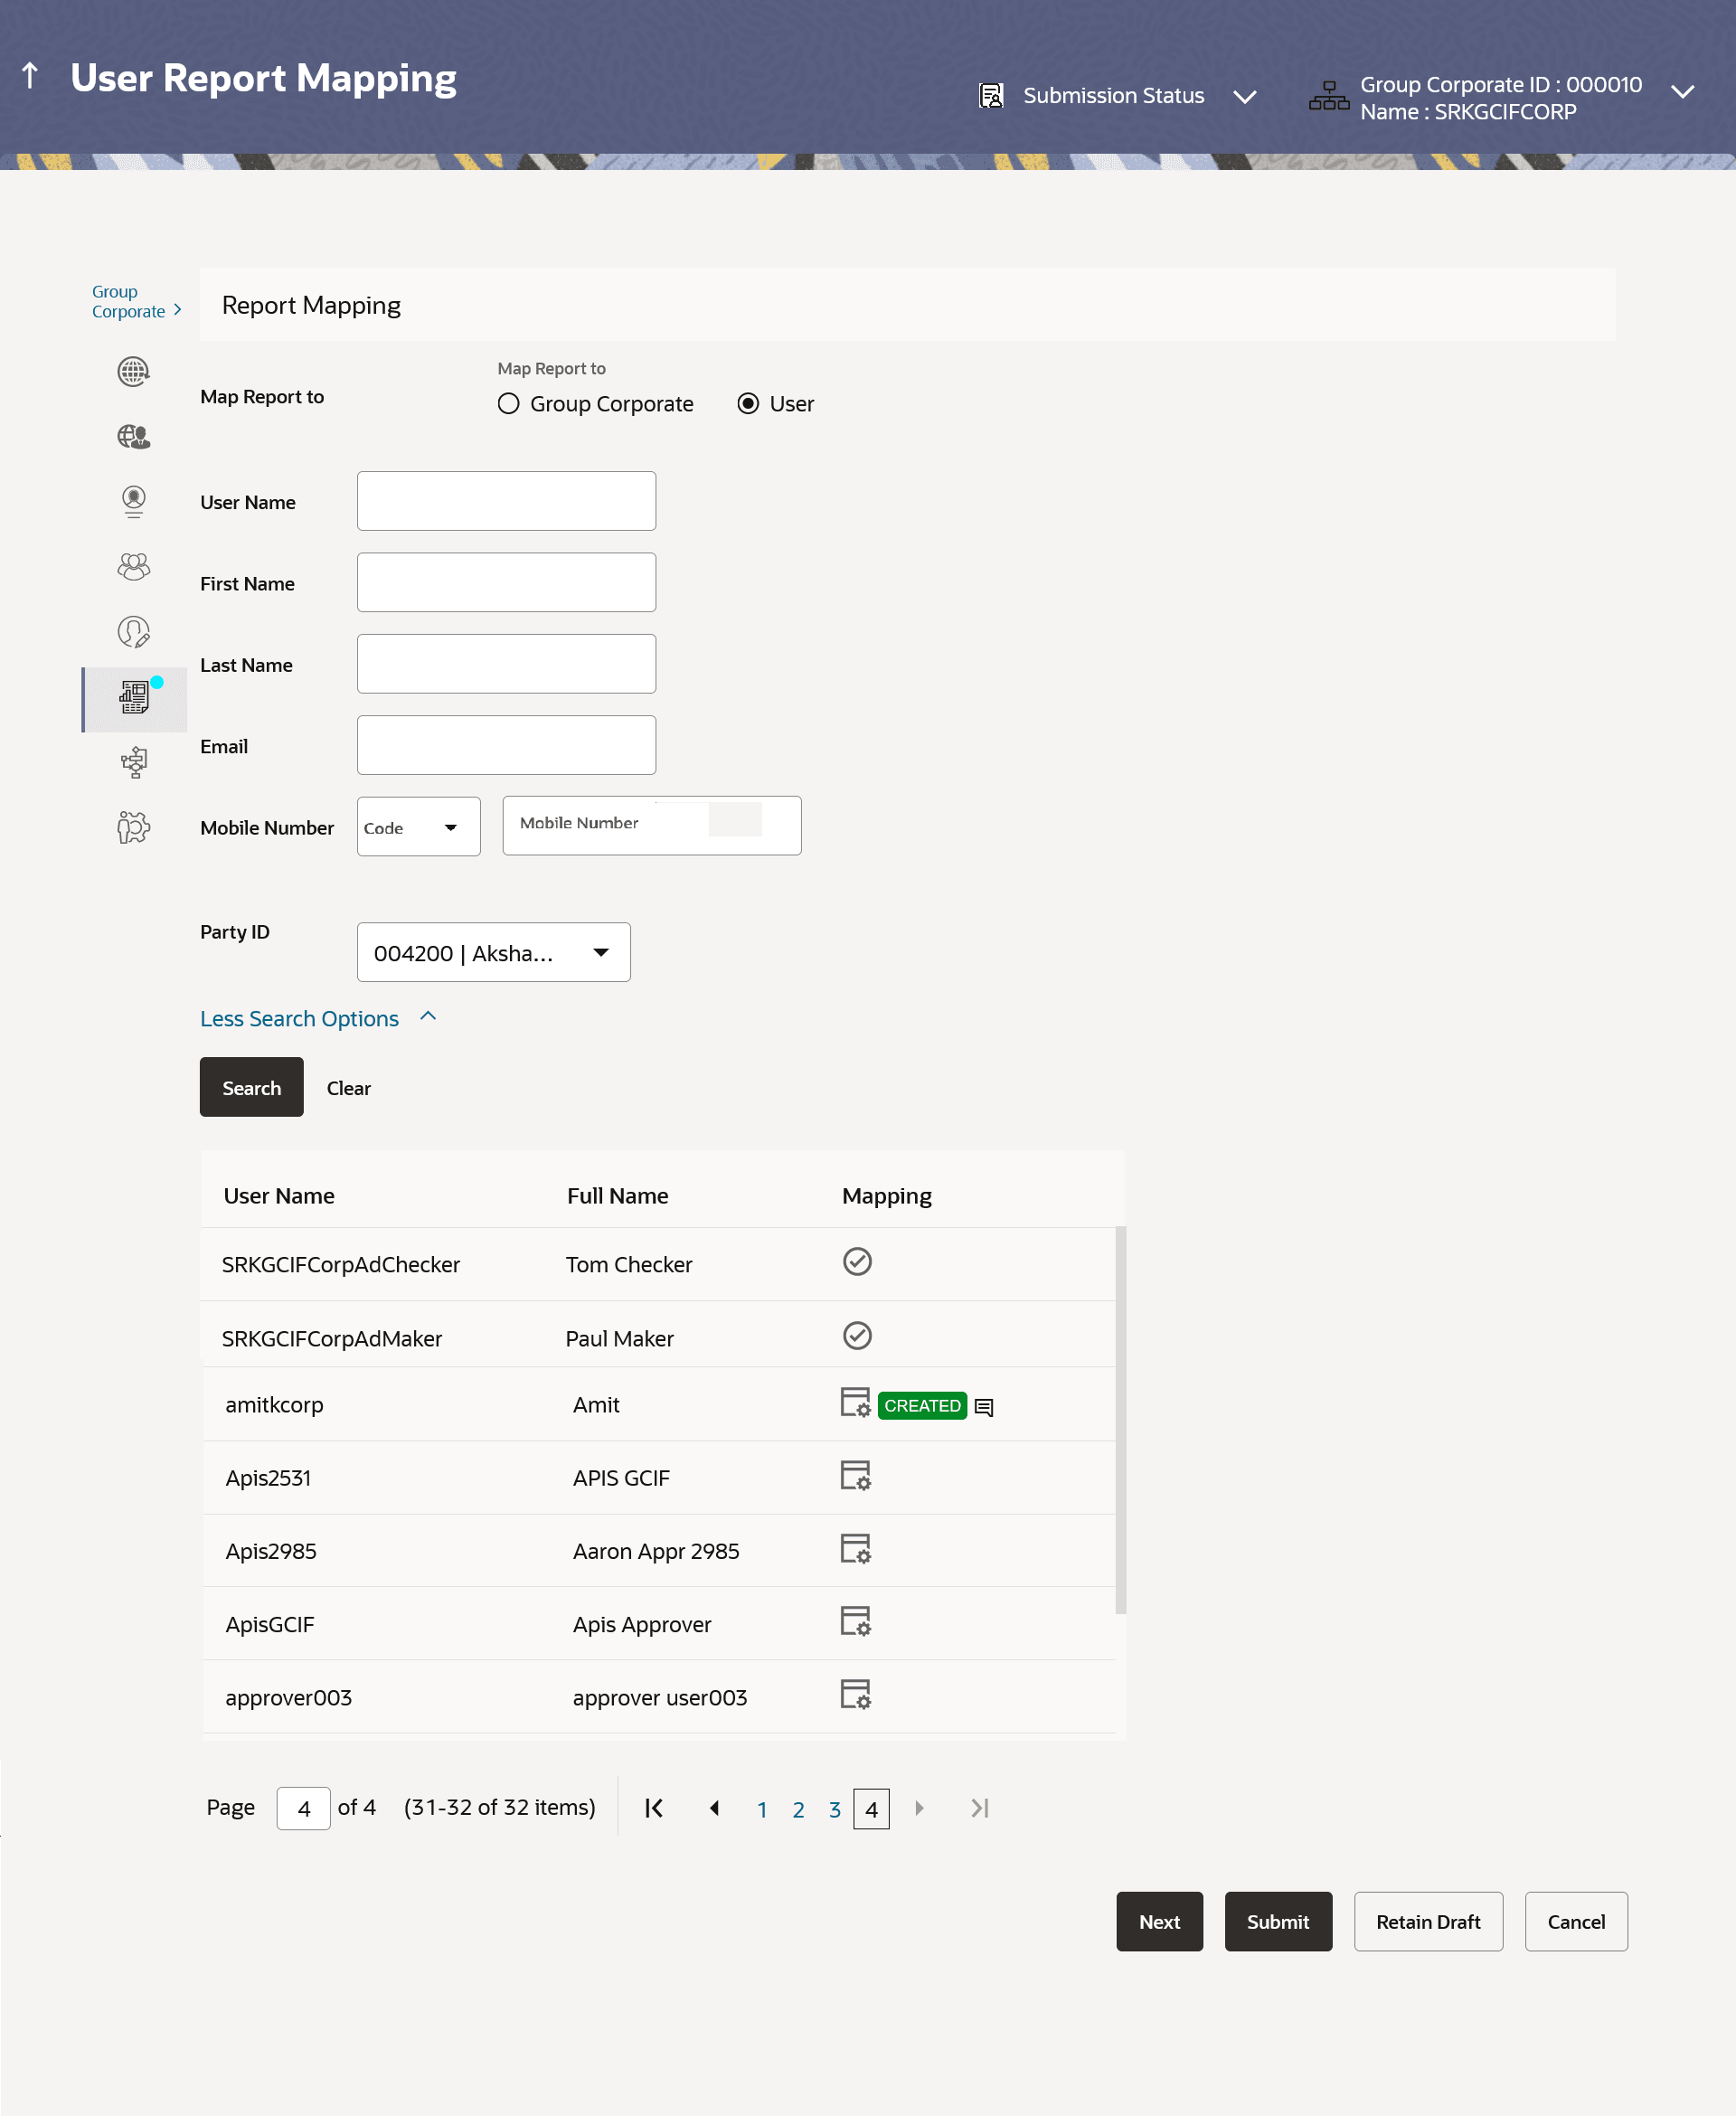Select the User radio option

(748, 404)
